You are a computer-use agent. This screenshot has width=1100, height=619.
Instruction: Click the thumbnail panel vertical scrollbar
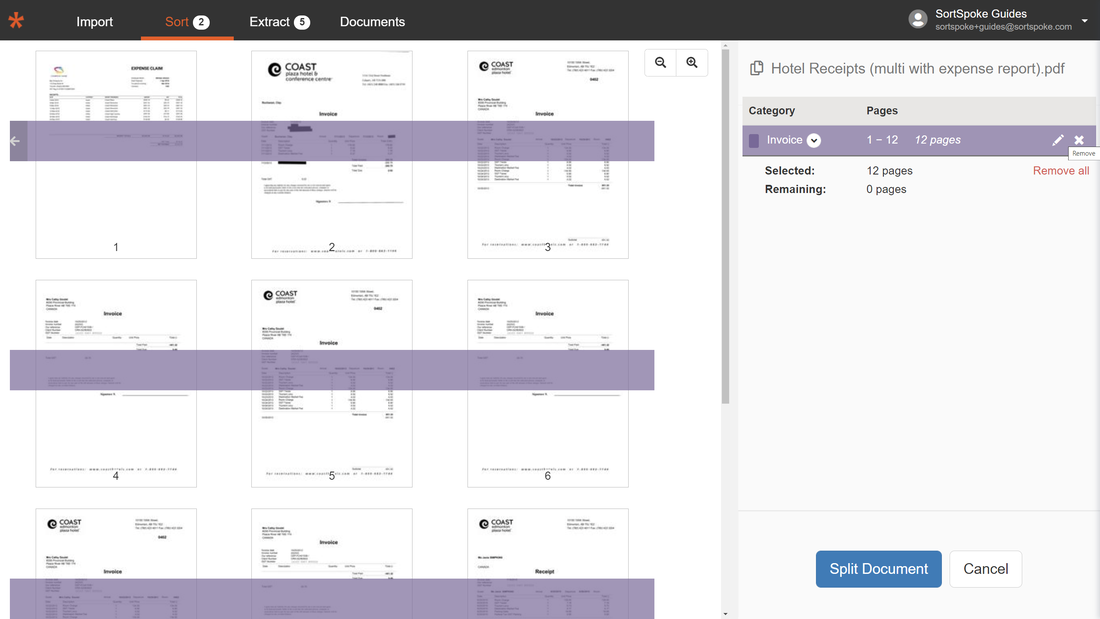725,227
